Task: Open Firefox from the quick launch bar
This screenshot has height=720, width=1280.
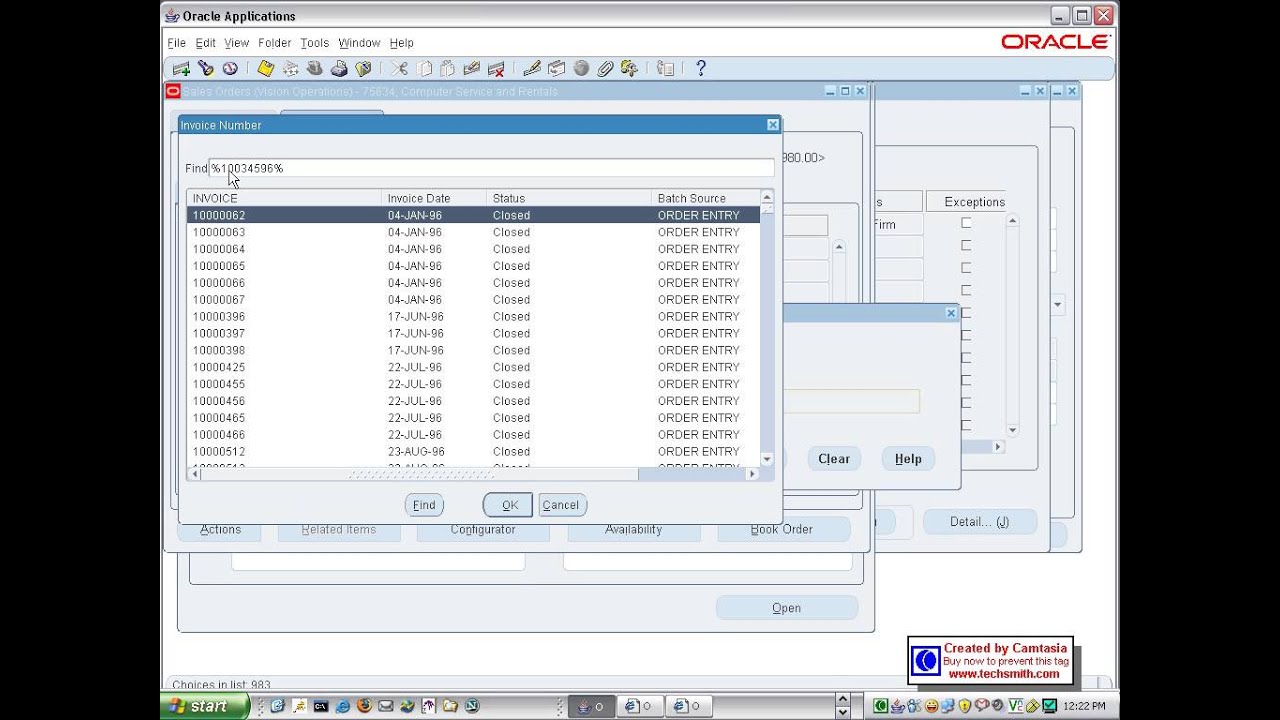Action: click(364, 706)
